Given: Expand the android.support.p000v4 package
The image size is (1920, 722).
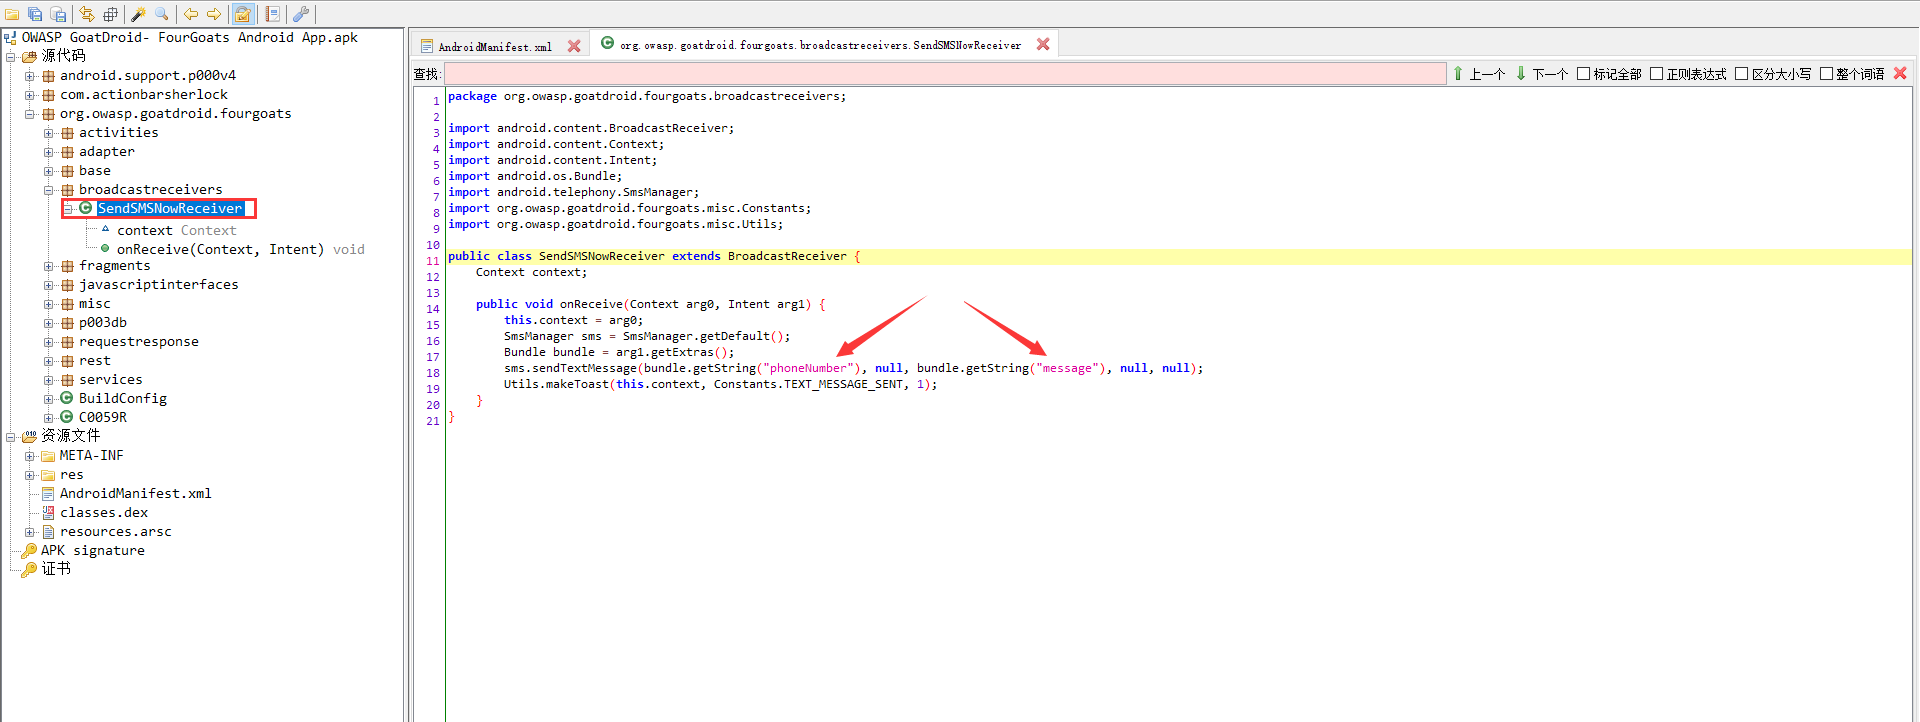Looking at the screenshot, I should click(29, 76).
